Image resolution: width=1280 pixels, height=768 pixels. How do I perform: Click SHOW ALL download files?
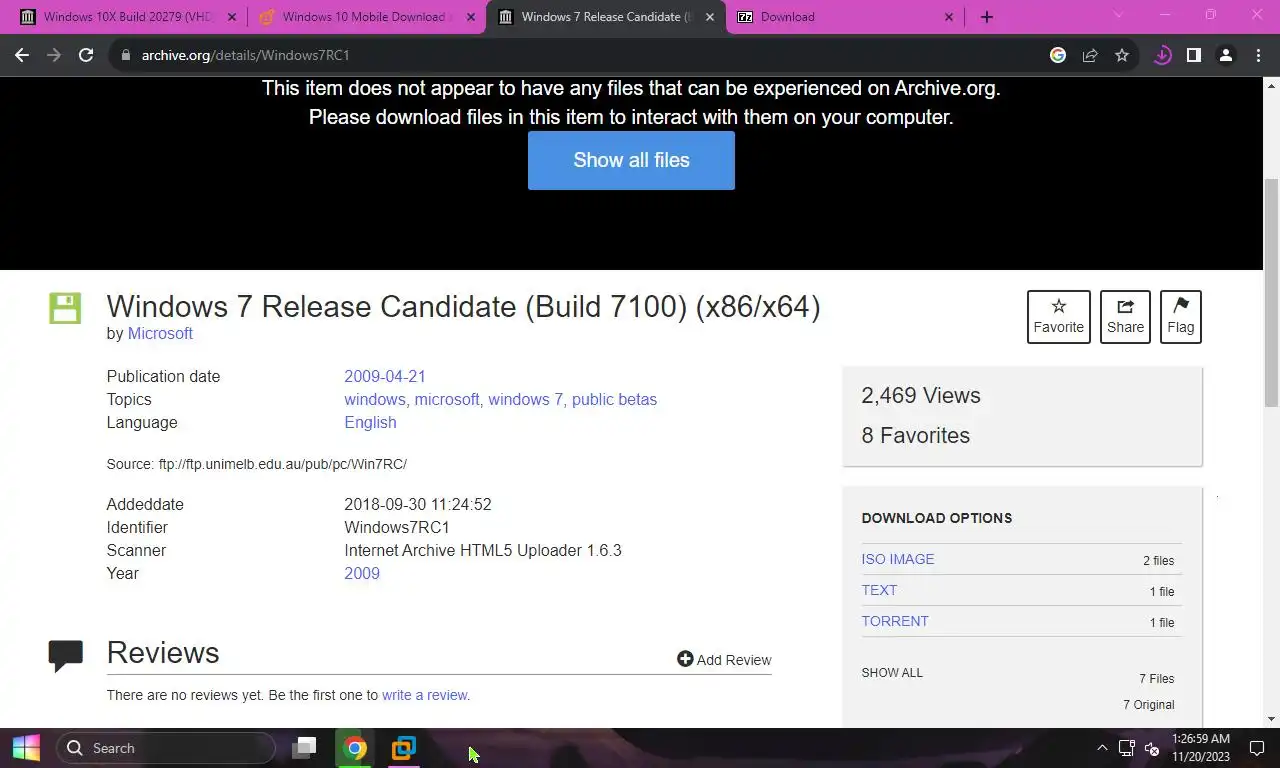[x=892, y=672]
